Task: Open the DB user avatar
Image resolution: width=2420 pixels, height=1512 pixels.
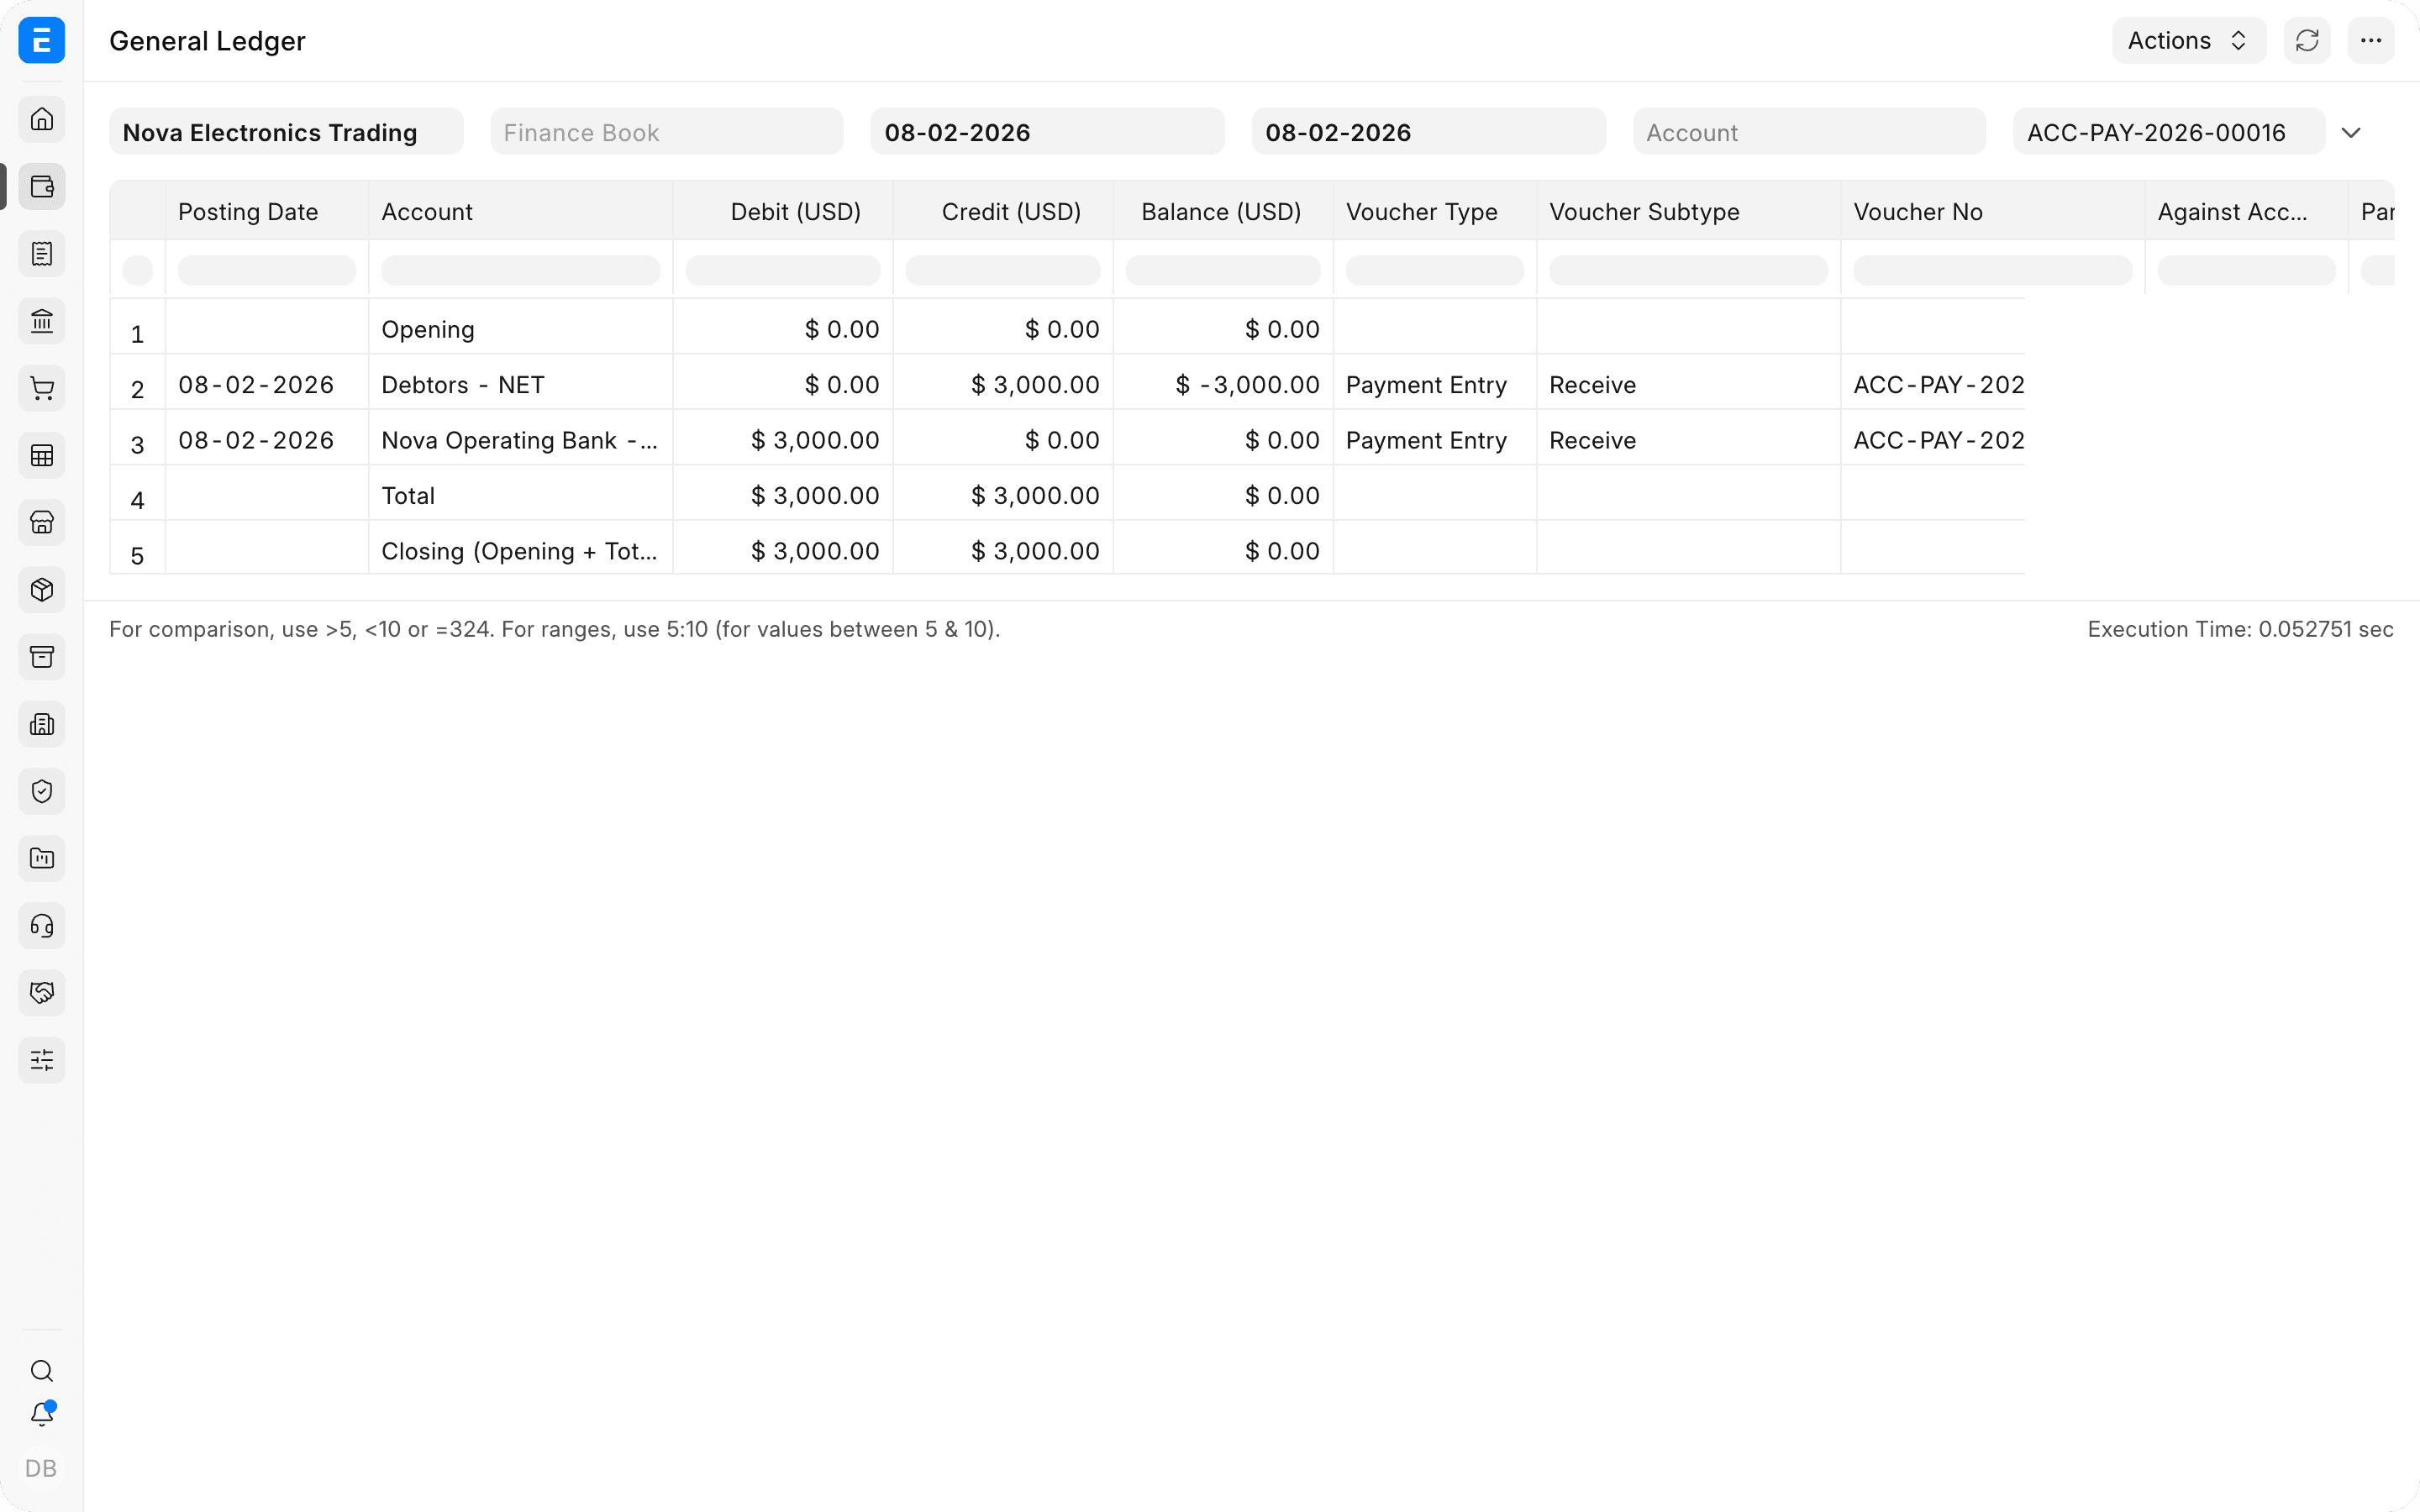Action: pos(41,1468)
